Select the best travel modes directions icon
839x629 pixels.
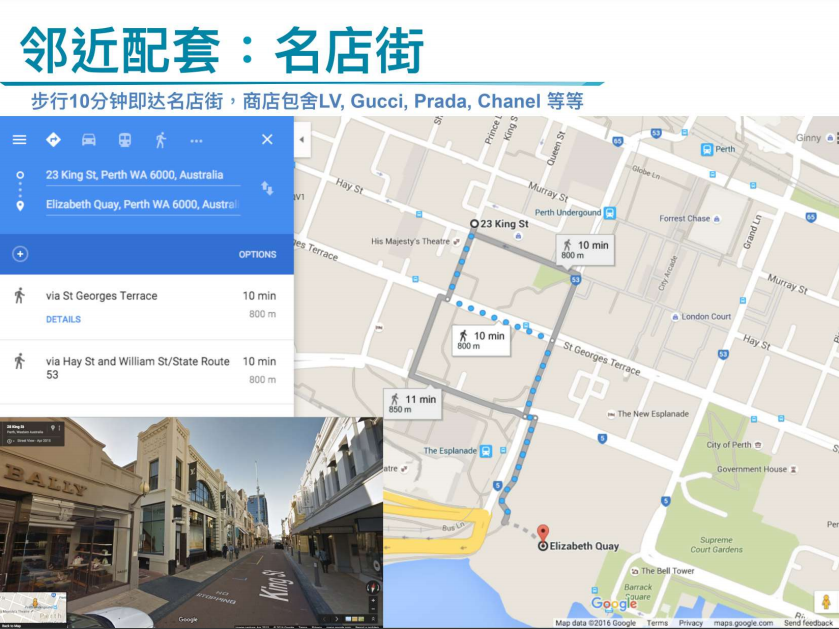pos(54,140)
